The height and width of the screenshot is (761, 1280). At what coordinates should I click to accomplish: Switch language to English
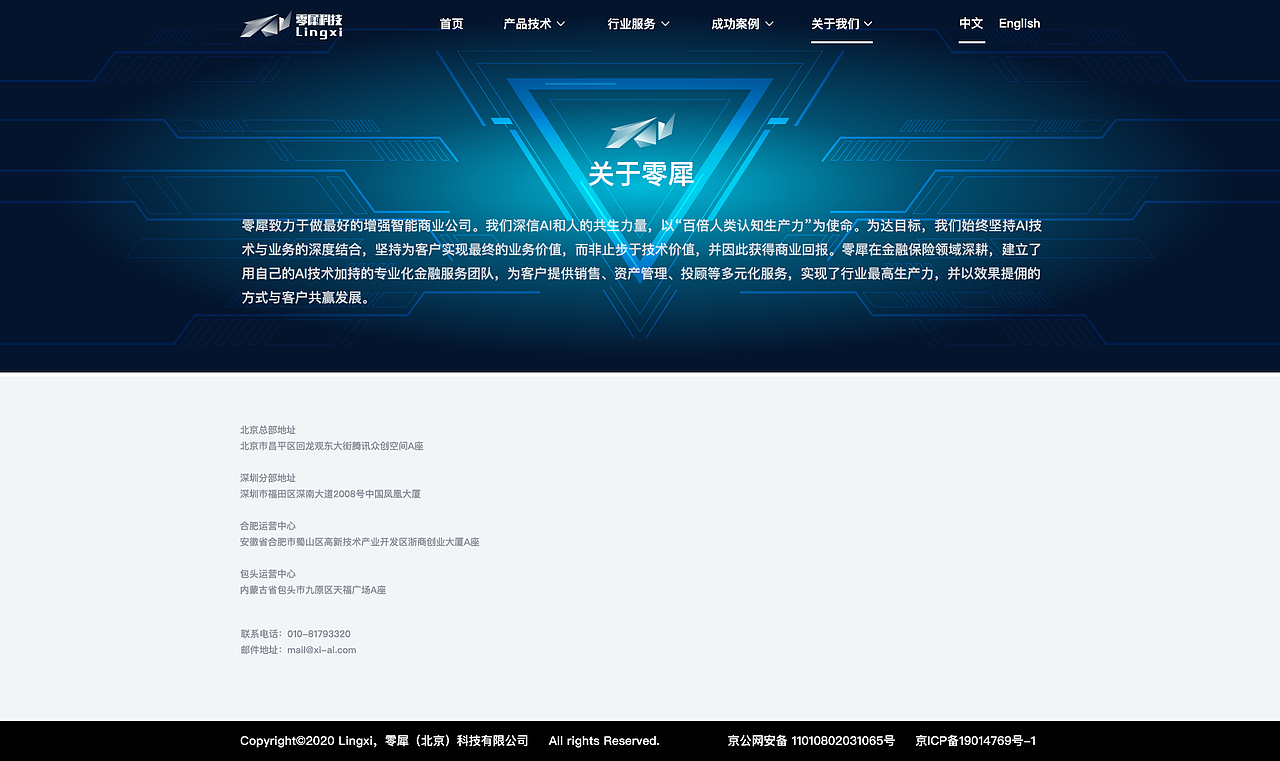coord(1019,23)
